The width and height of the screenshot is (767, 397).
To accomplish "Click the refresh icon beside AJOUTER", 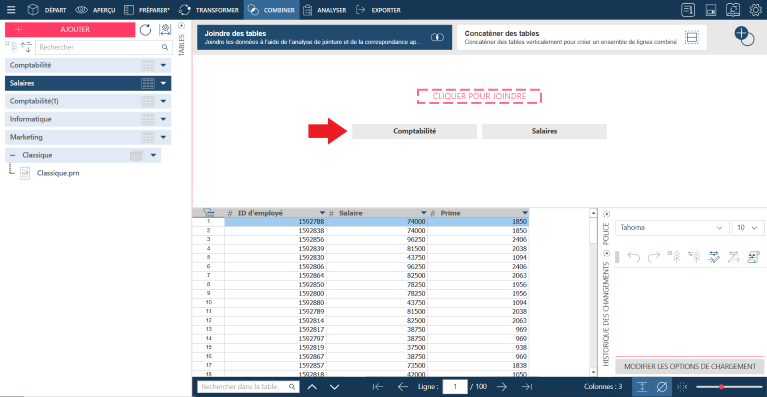I will tap(145, 30).
